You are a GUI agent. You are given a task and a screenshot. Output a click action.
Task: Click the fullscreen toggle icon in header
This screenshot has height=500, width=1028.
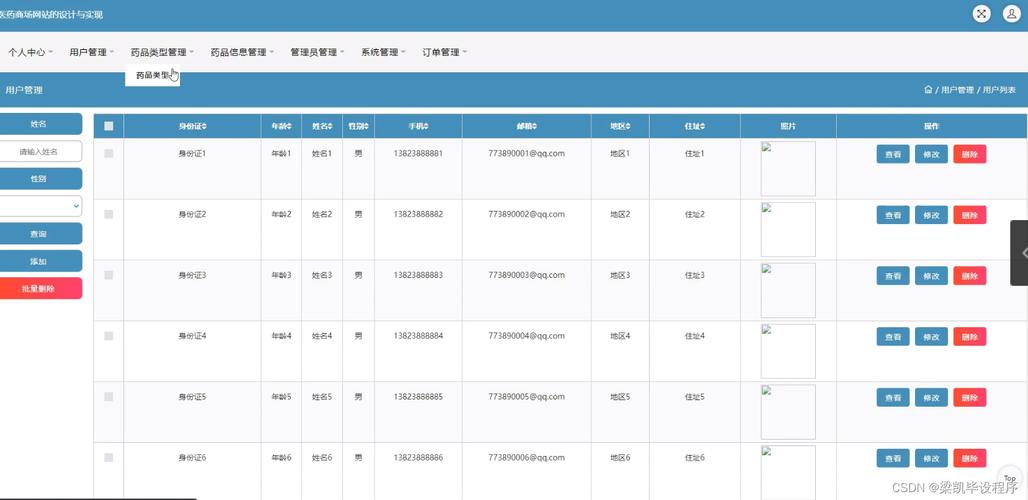[981, 14]
